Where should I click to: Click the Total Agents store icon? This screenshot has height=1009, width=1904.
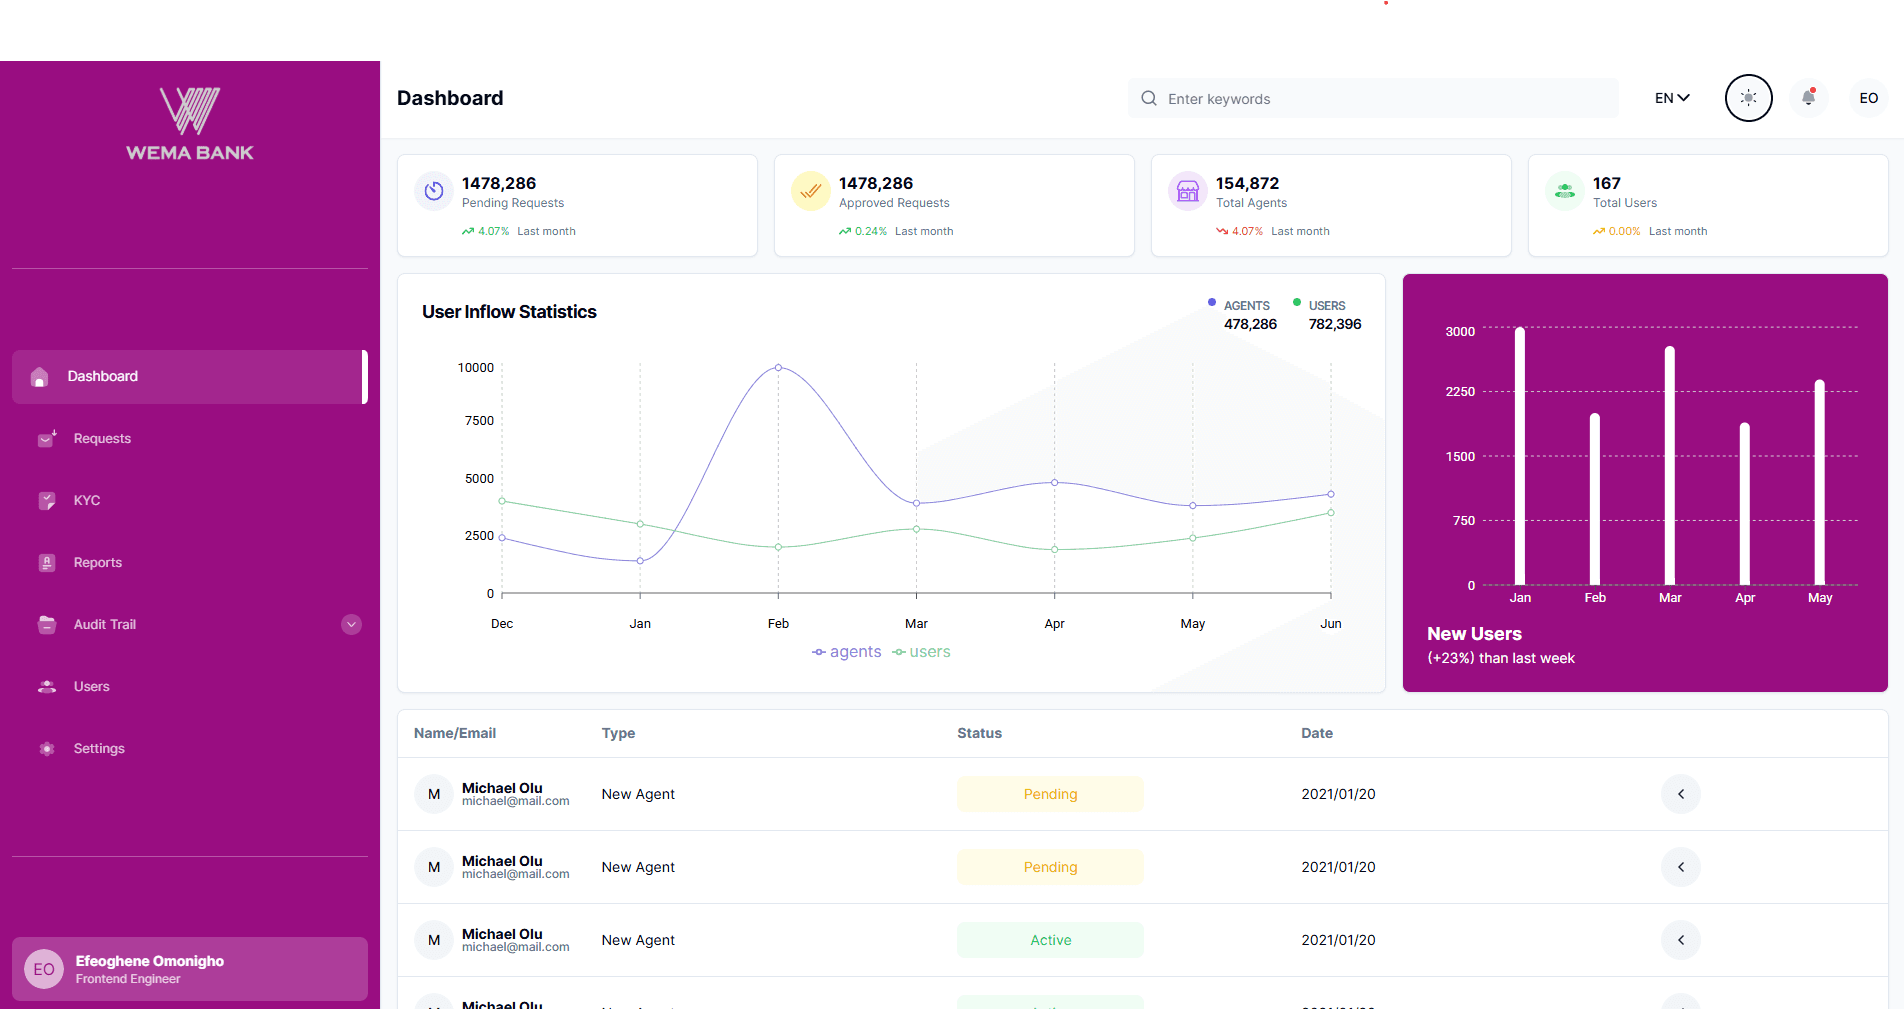point(1187,191)
